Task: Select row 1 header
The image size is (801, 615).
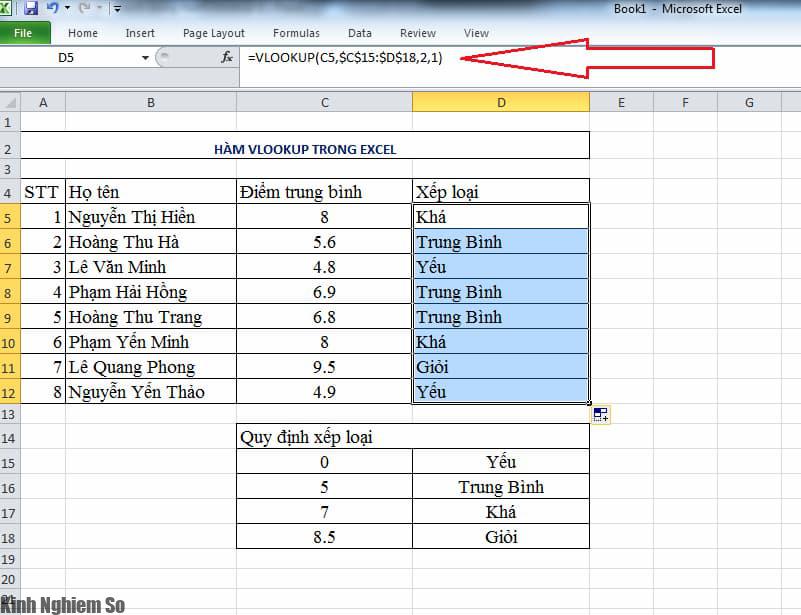Action: click(10, 122)
